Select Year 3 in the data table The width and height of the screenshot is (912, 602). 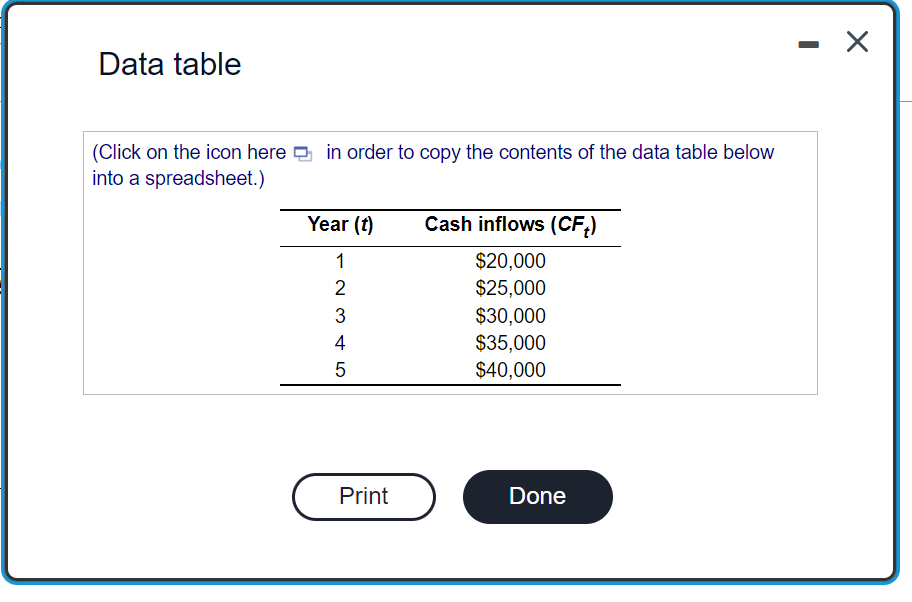340,316
